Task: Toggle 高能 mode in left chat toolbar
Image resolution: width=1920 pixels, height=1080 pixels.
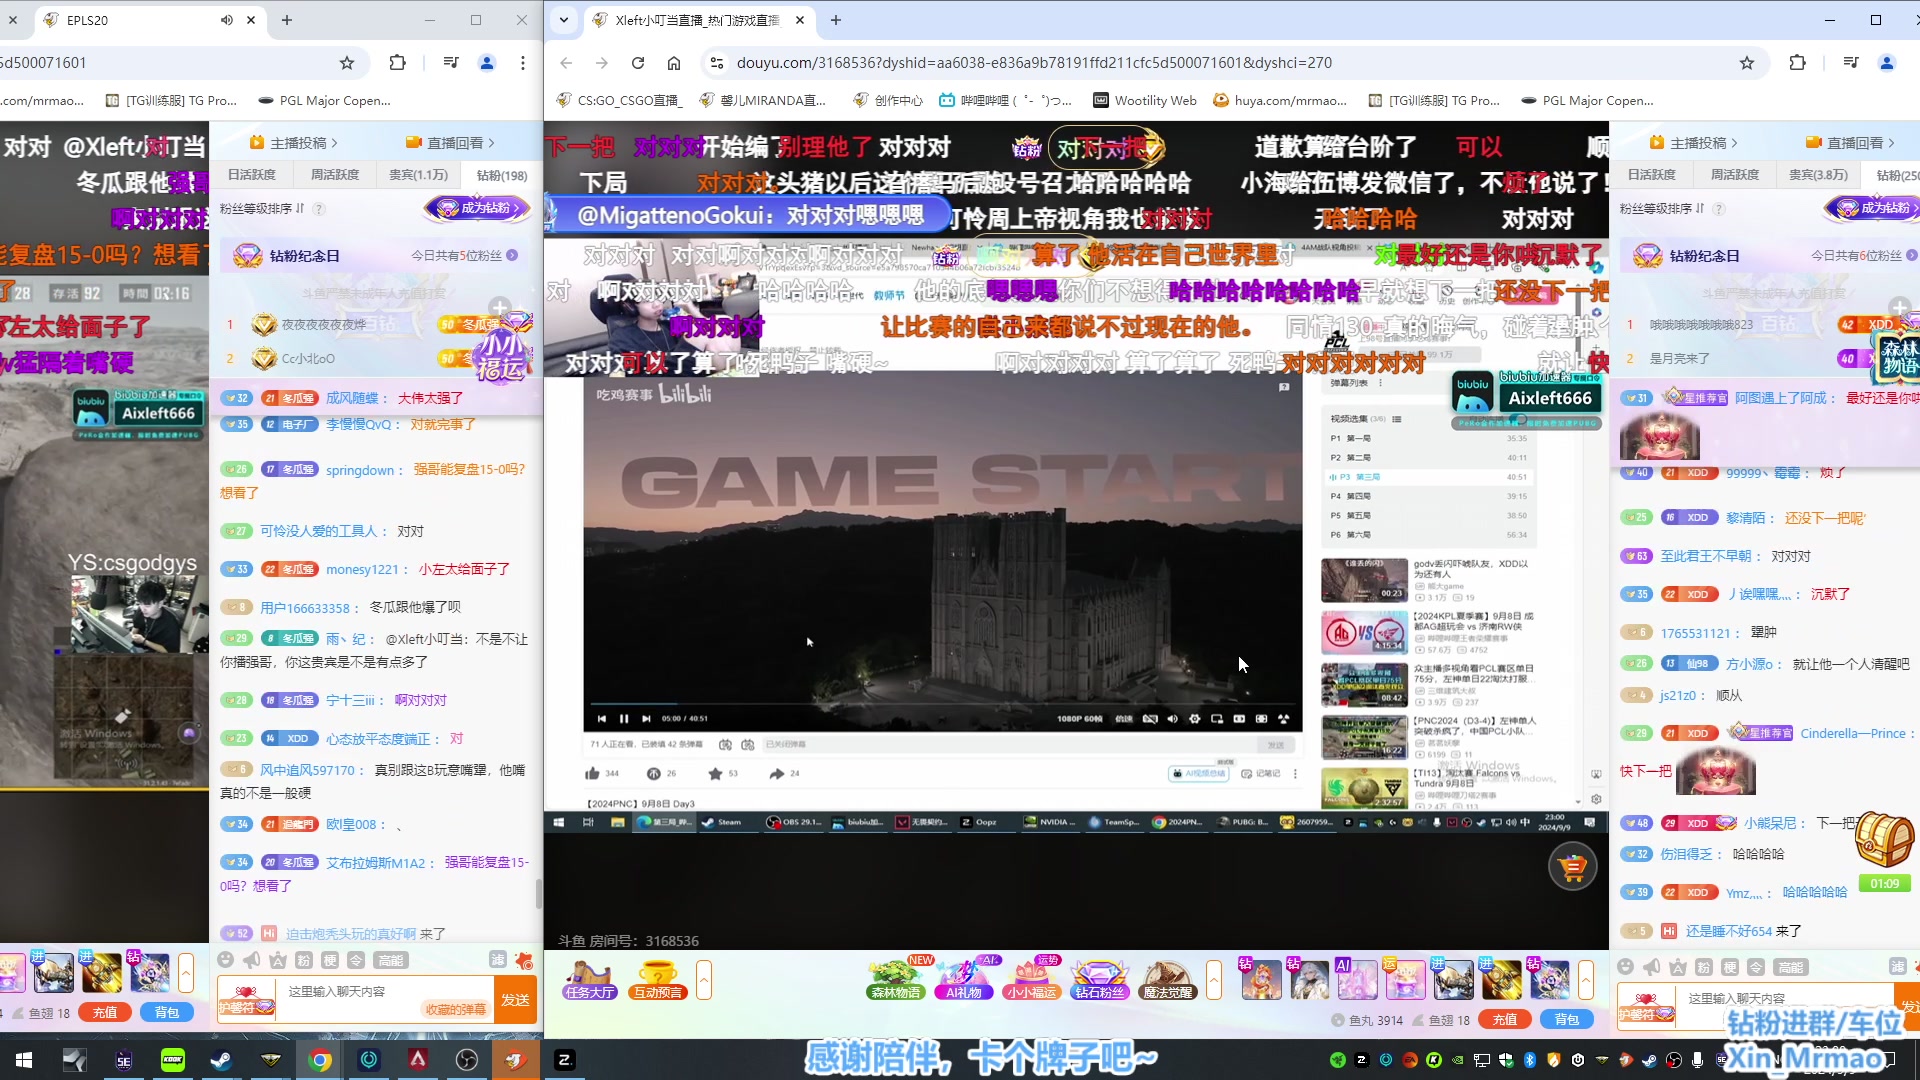Action: [390, 960]
